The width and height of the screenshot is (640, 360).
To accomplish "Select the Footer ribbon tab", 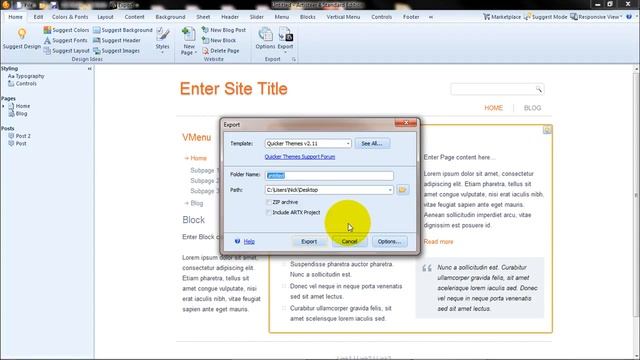I will point(411,17).
